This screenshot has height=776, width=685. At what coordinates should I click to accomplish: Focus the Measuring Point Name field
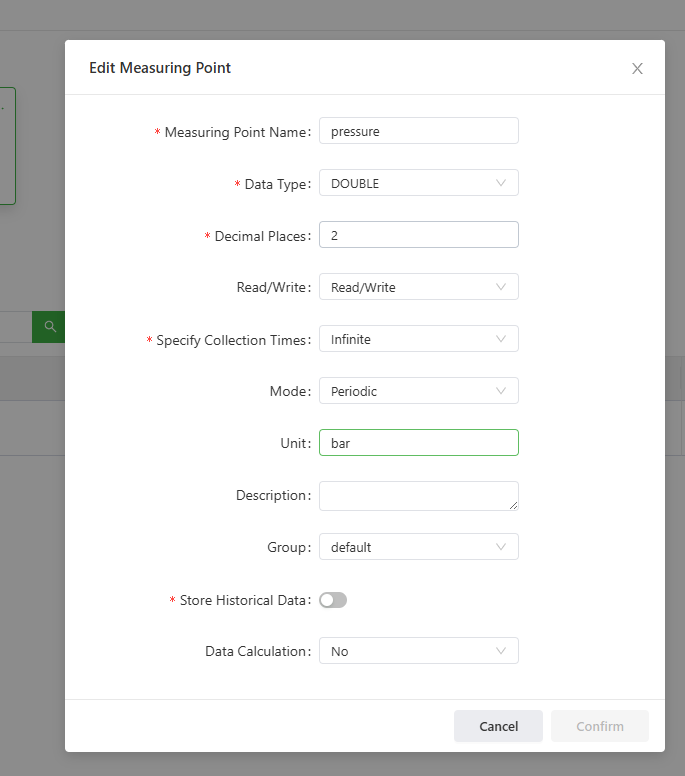click(x=419, y=131)
